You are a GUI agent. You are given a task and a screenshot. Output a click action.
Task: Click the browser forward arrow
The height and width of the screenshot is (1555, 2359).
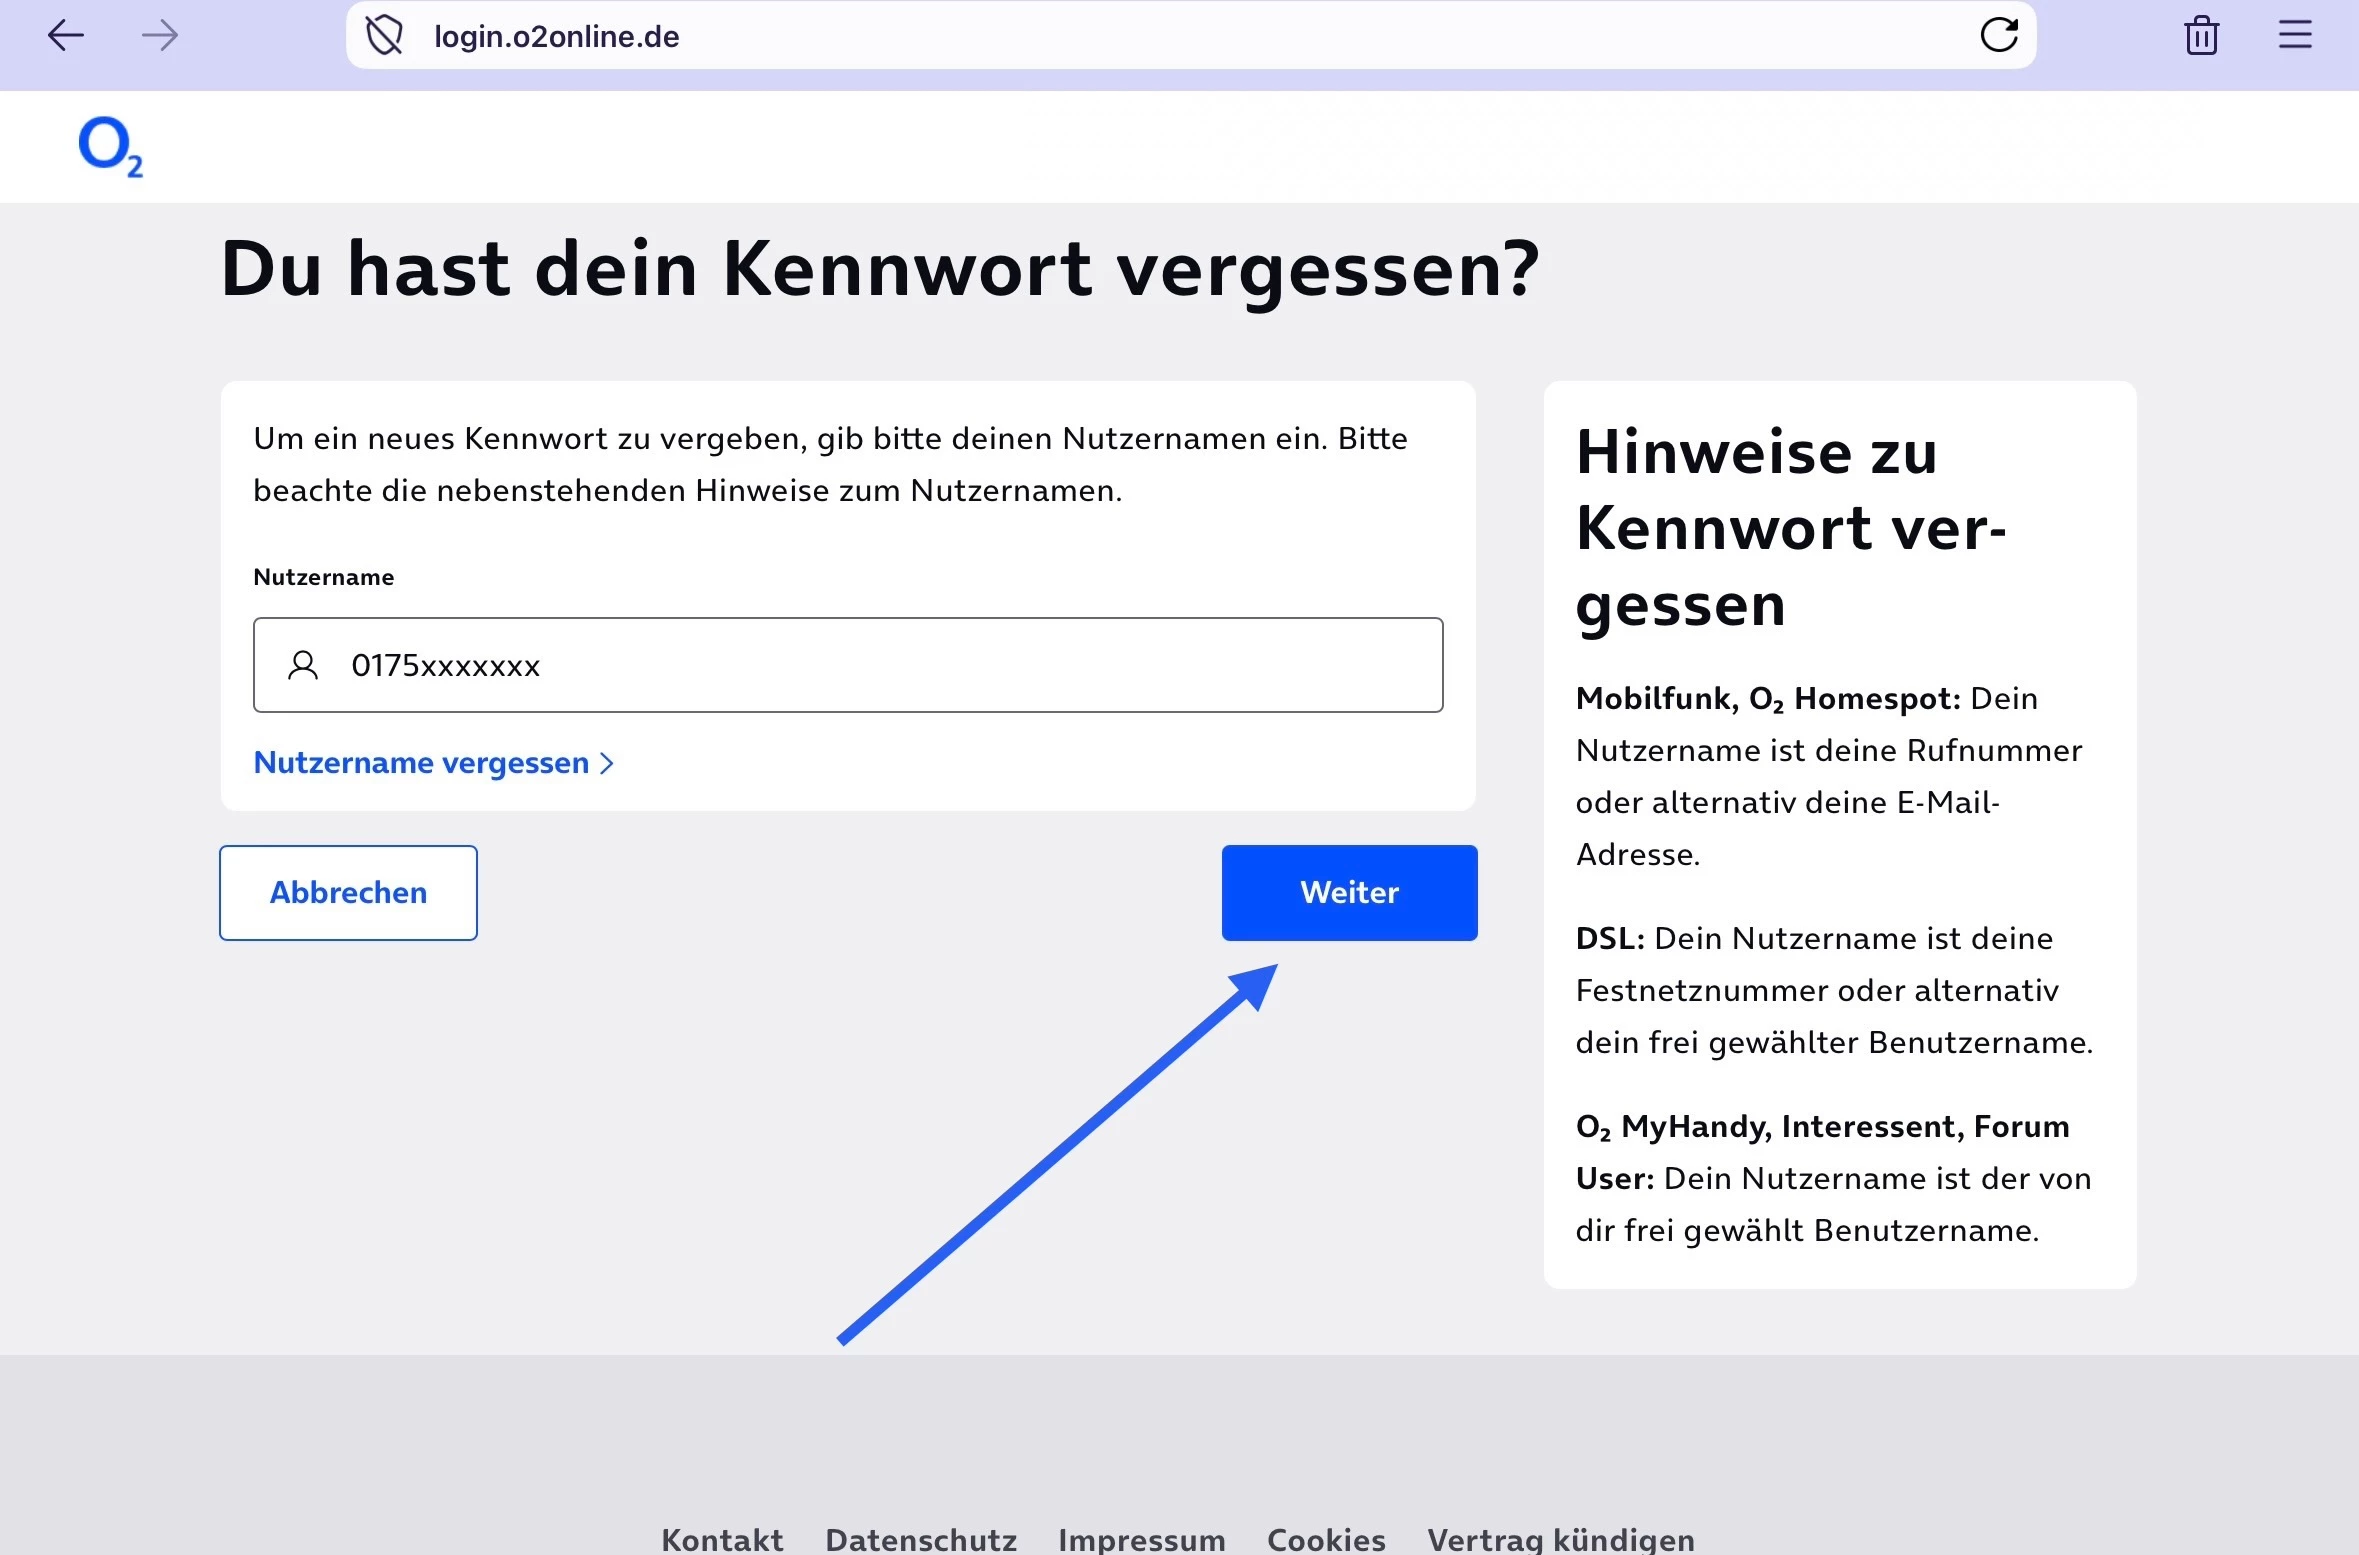[160, 36]
